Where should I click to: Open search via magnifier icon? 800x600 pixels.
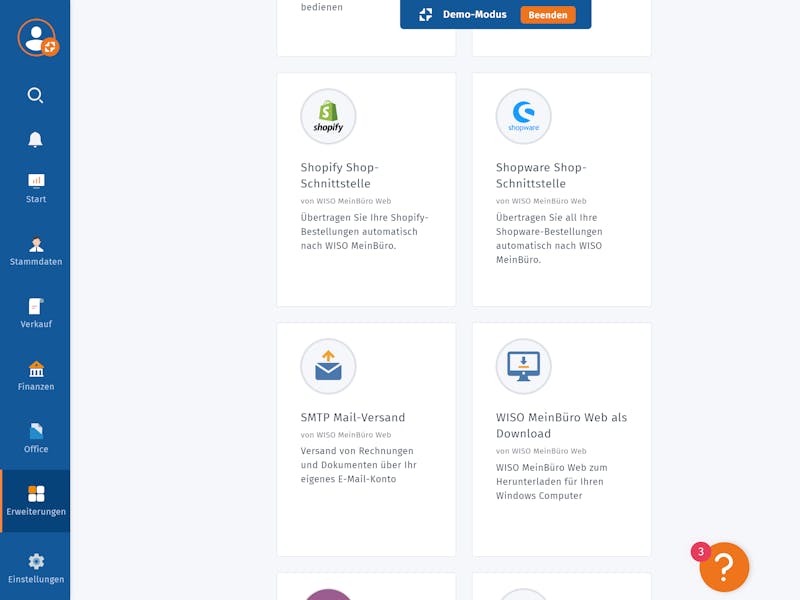35,95
